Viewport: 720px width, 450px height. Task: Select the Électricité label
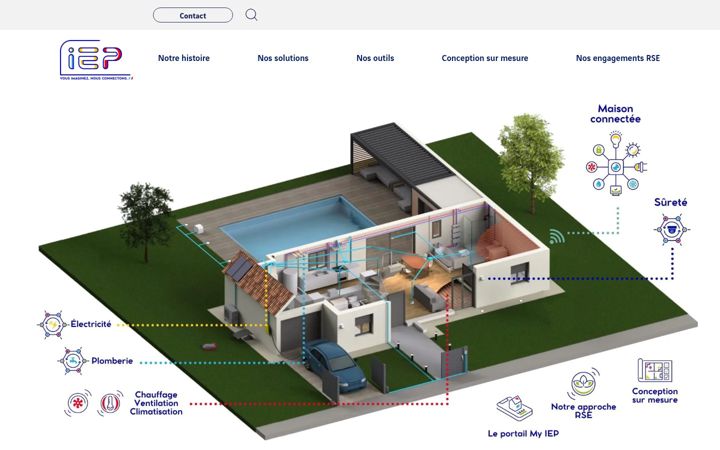click(x=91, y=324)
